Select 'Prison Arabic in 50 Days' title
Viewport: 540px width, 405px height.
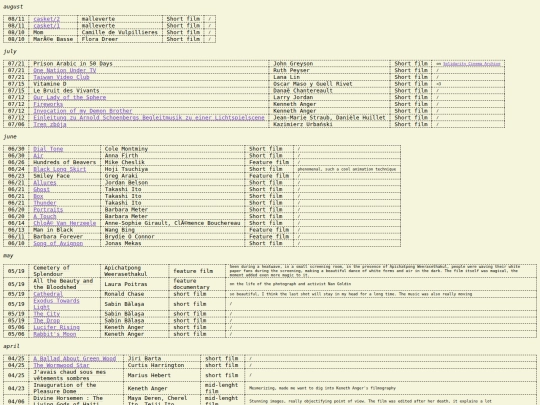point(73,63)
